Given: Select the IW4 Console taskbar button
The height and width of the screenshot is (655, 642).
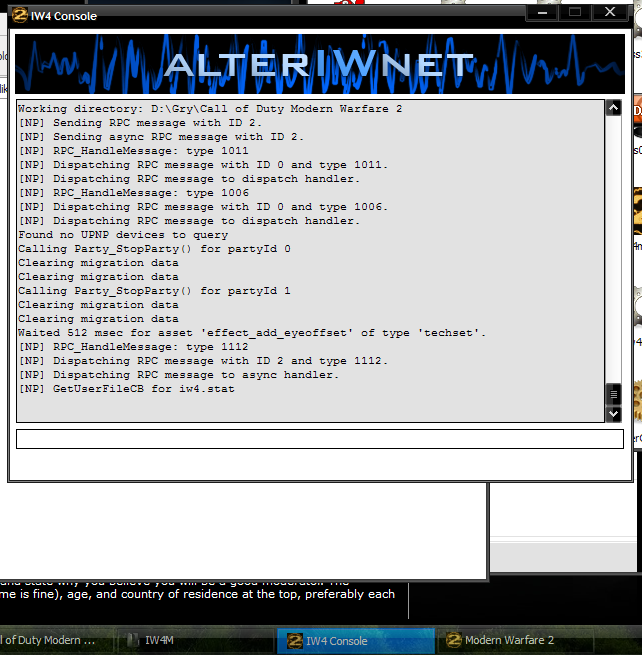Looking at the screenshot, I should [x=356, y=640].
